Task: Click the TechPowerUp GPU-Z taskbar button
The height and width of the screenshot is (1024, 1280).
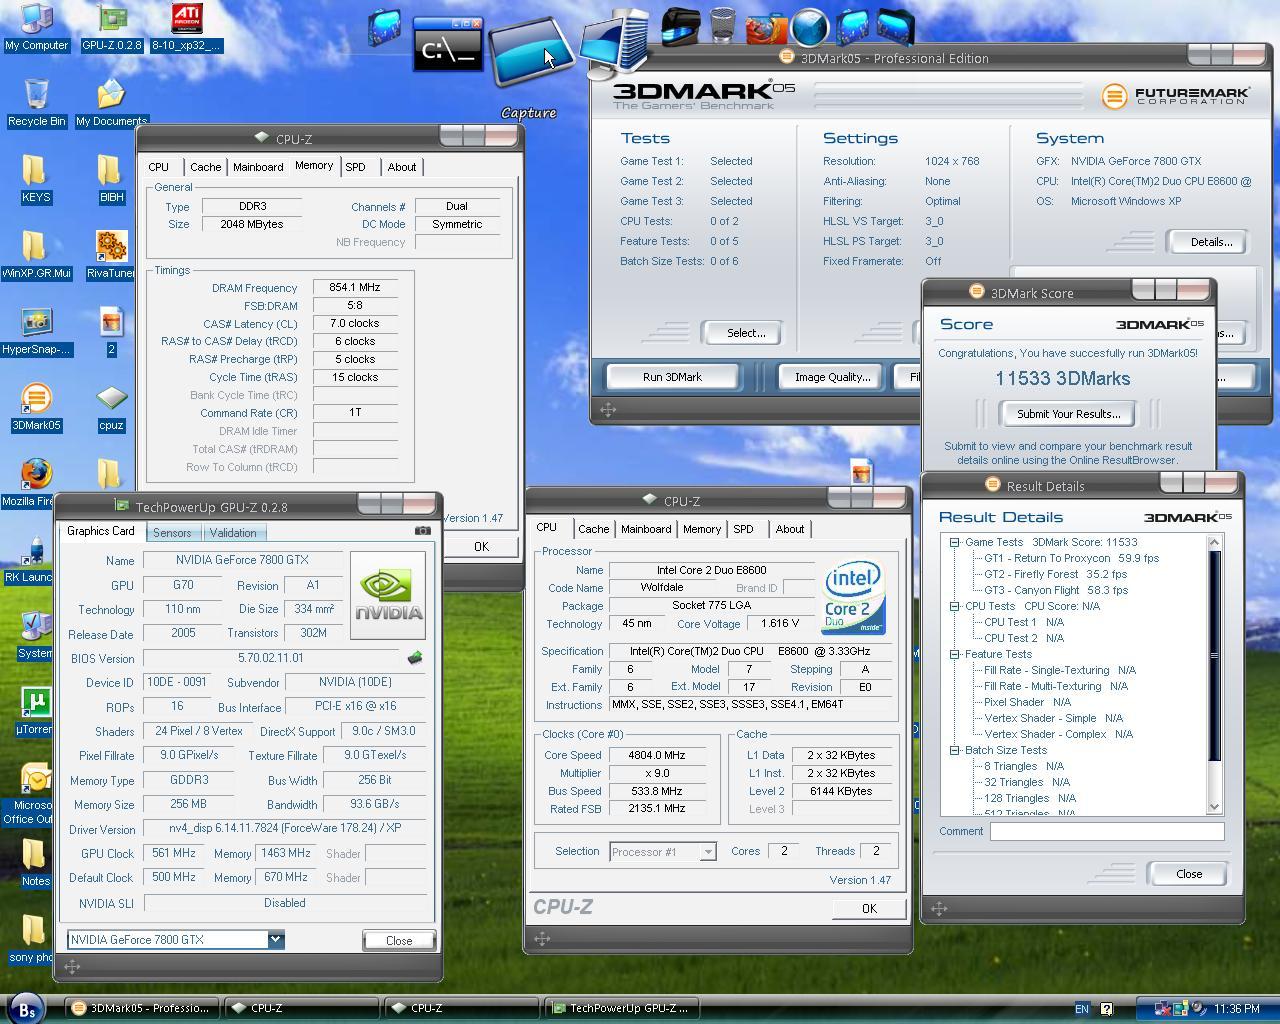Action: (620, 1008)
